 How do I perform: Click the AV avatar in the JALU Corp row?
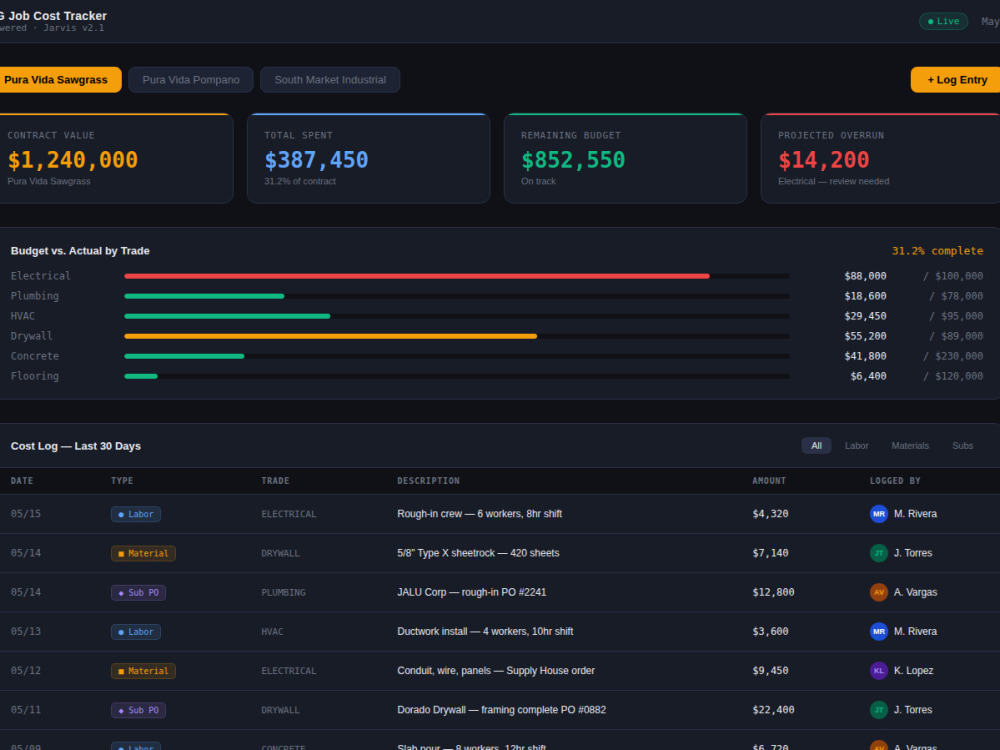(x=879, y=592)
